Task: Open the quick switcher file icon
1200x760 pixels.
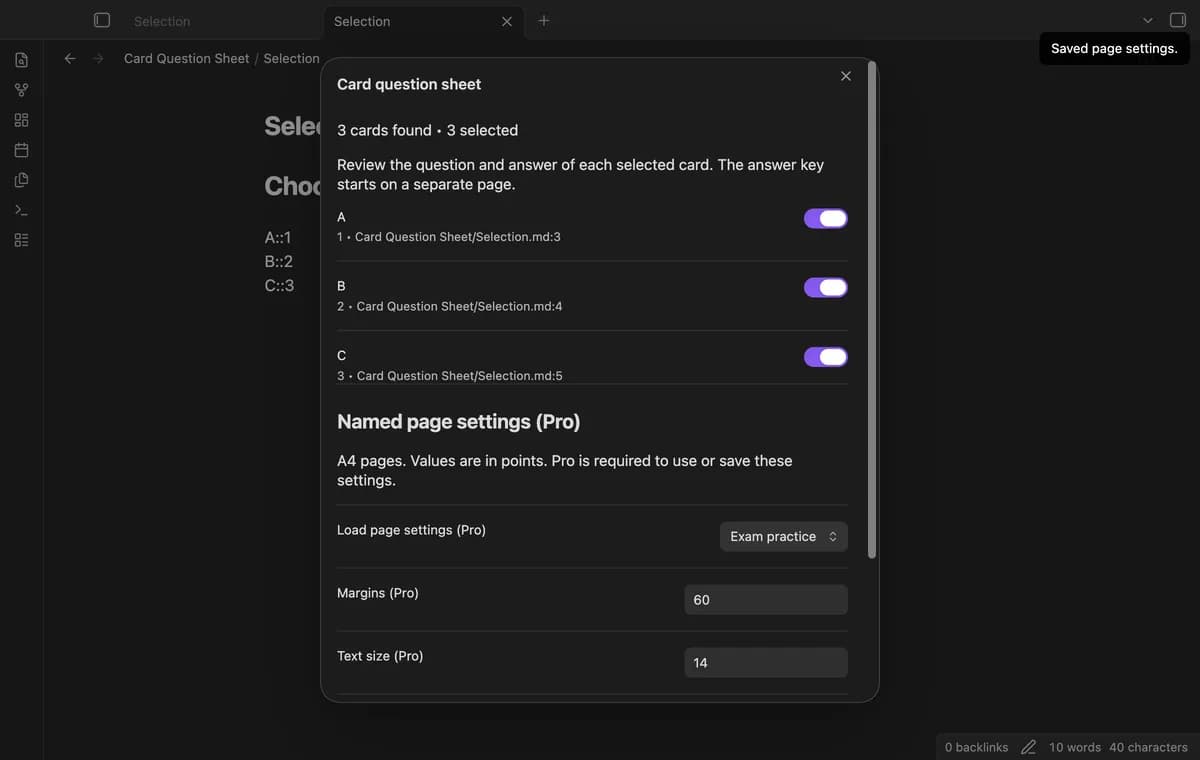Action: [x=21, y=60]
